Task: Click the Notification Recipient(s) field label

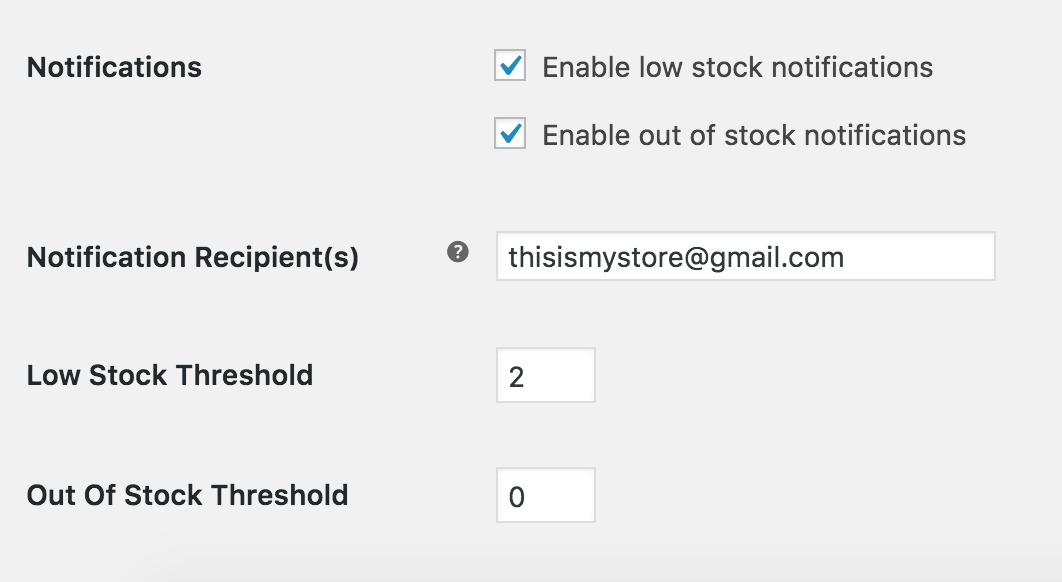Action: (x=193, y=257)
